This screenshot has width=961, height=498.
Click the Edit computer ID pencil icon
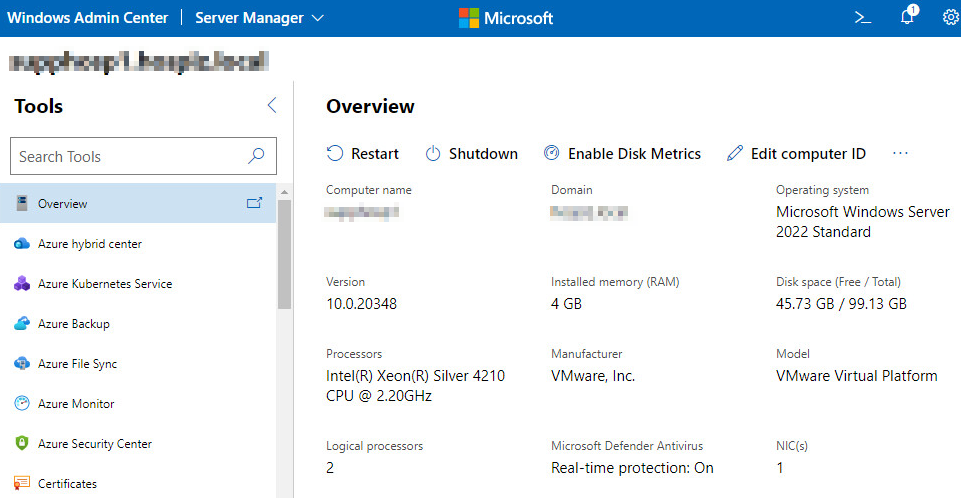735,153
